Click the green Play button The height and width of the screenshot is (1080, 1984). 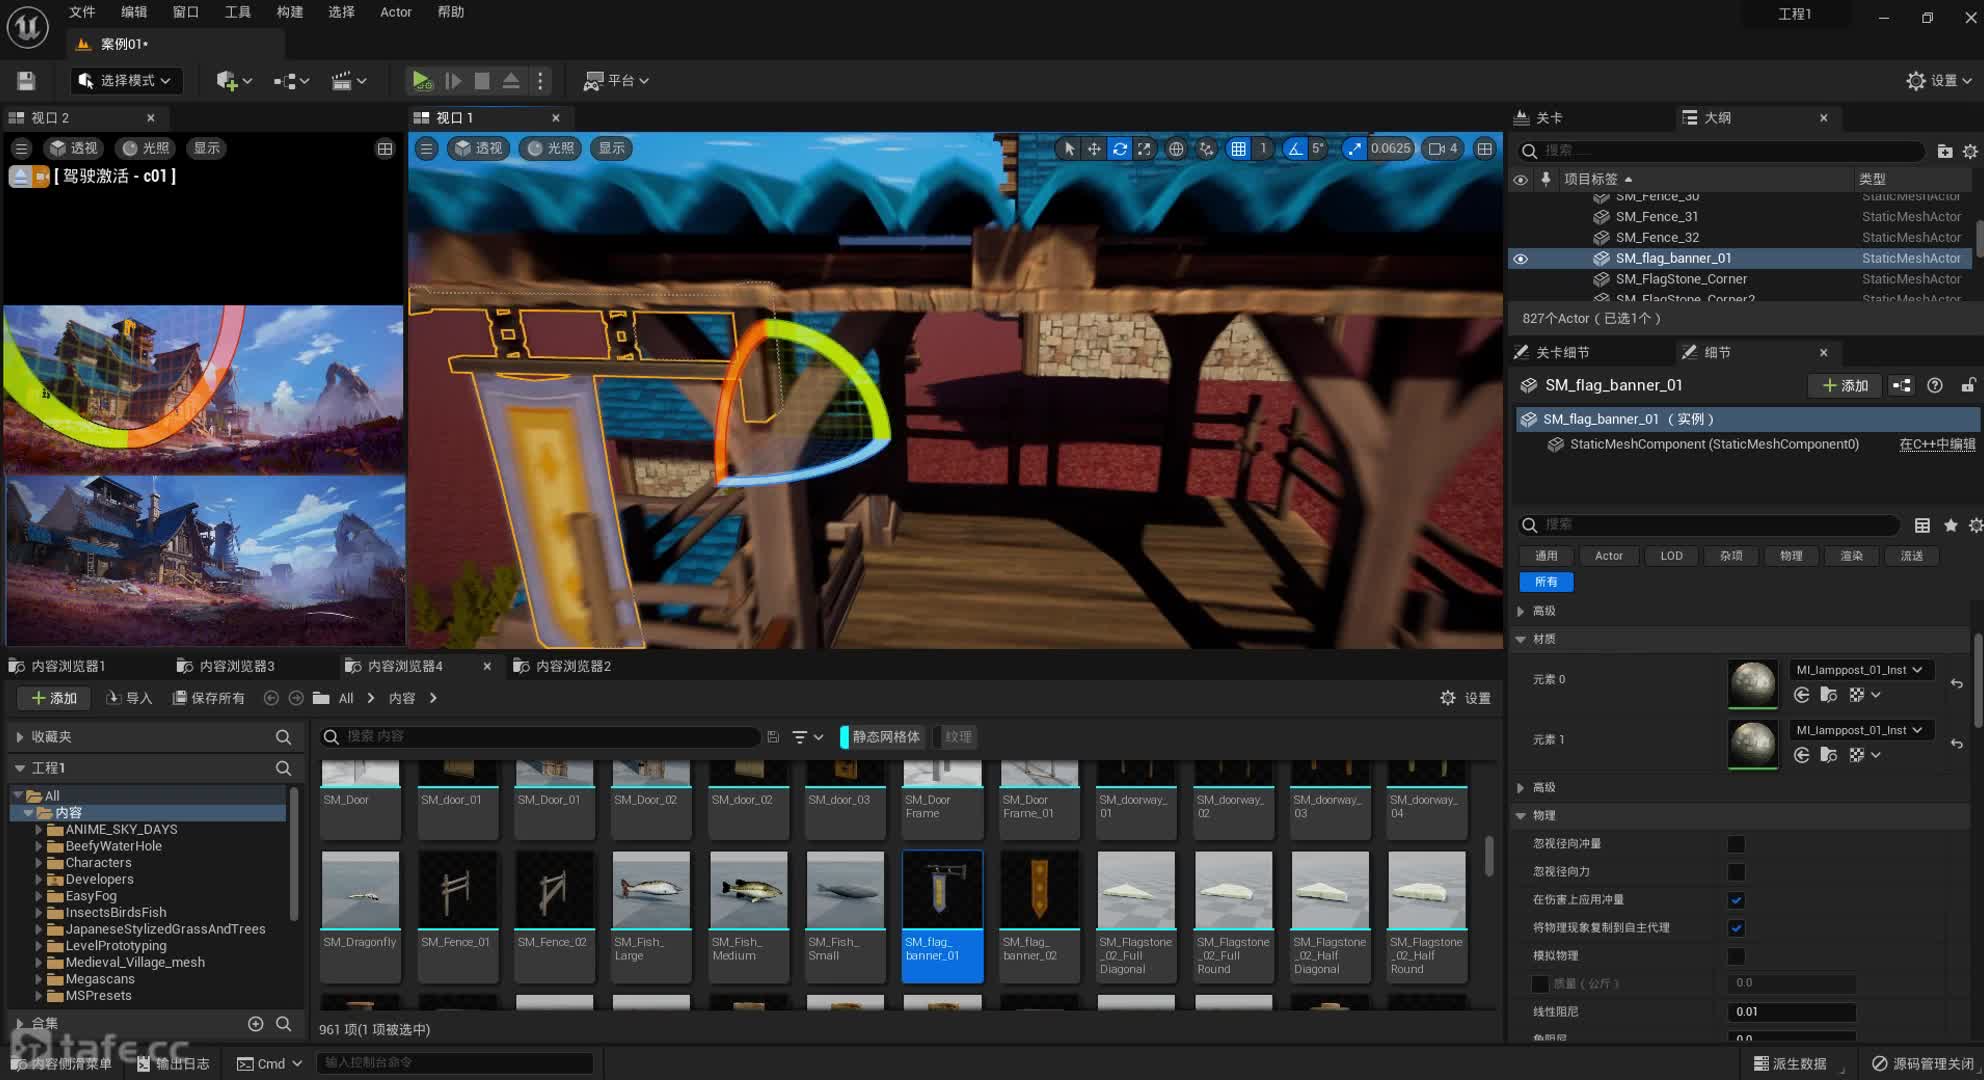421,80
